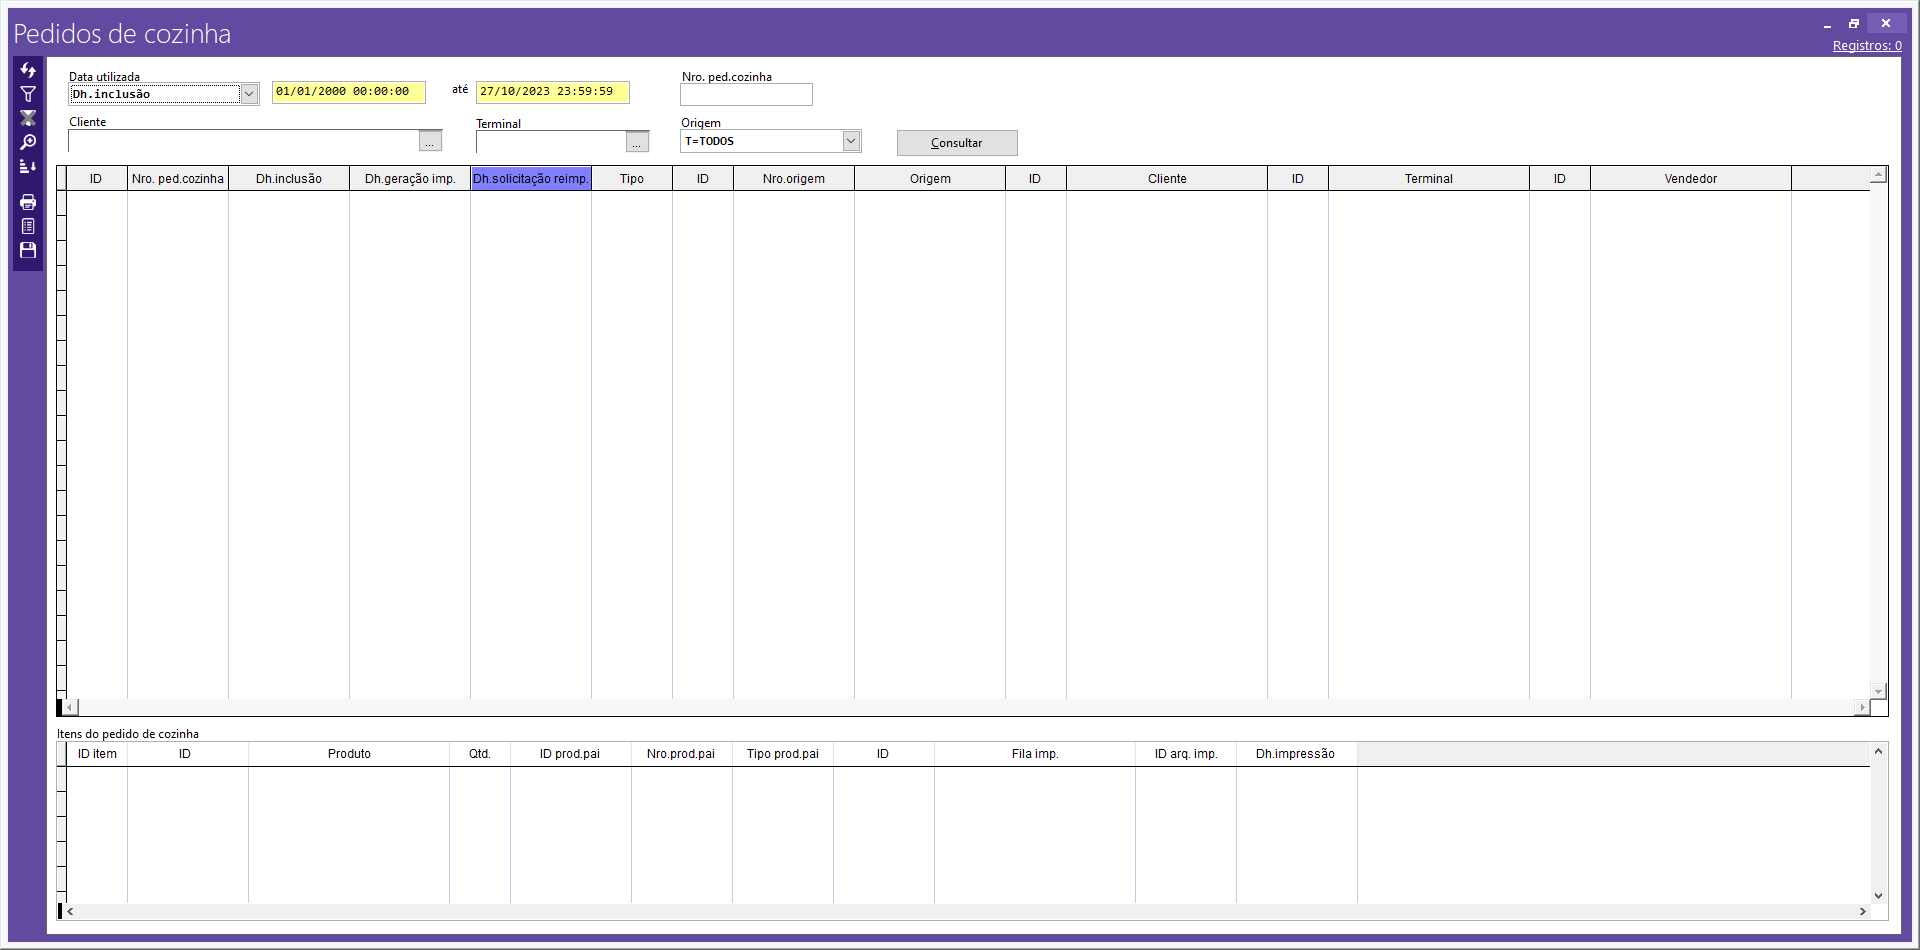The image size is (1920, 950).
Task: Click the Registros: 0 link
Action: [1866, 46]
